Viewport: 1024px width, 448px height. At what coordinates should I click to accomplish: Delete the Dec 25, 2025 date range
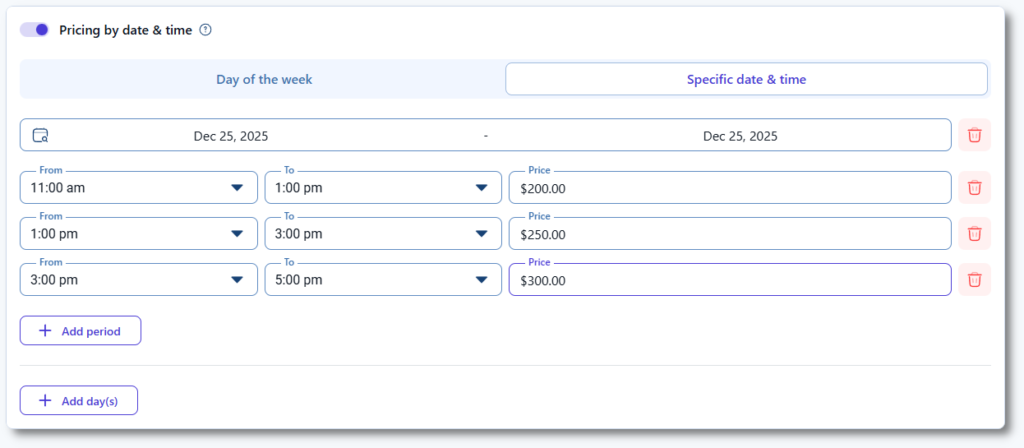pos(974,135)
